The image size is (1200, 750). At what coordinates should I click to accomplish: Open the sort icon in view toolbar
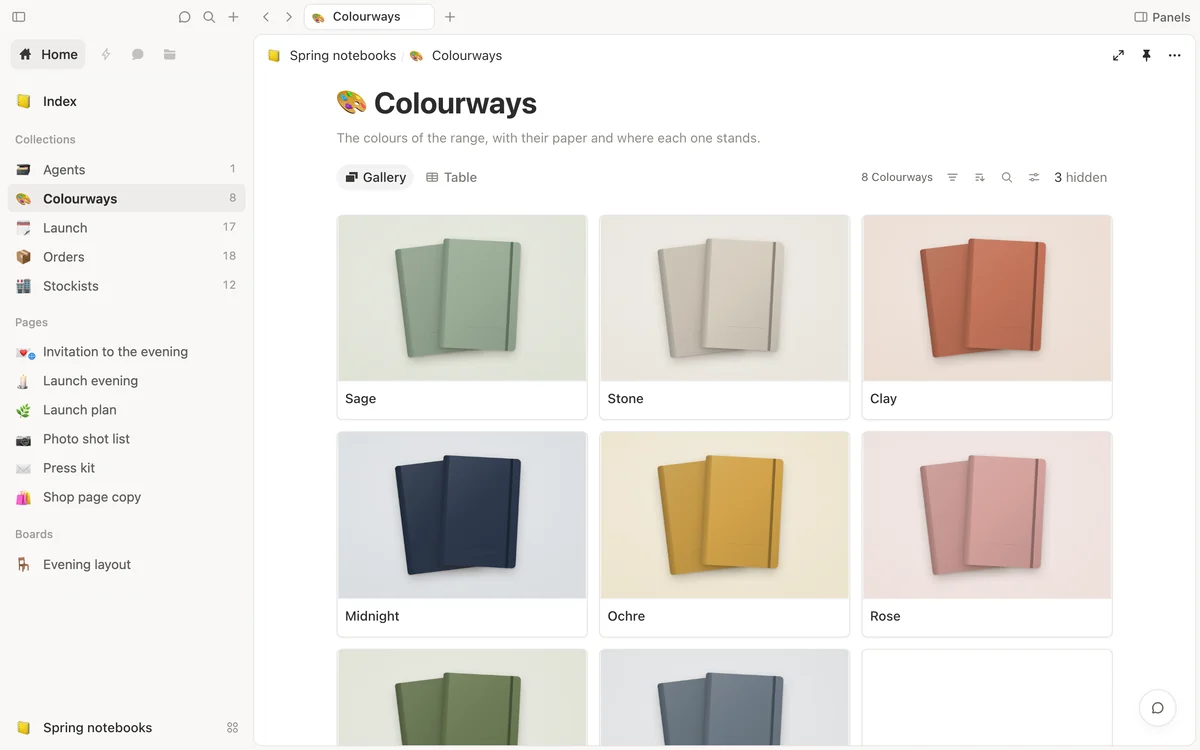980,177
